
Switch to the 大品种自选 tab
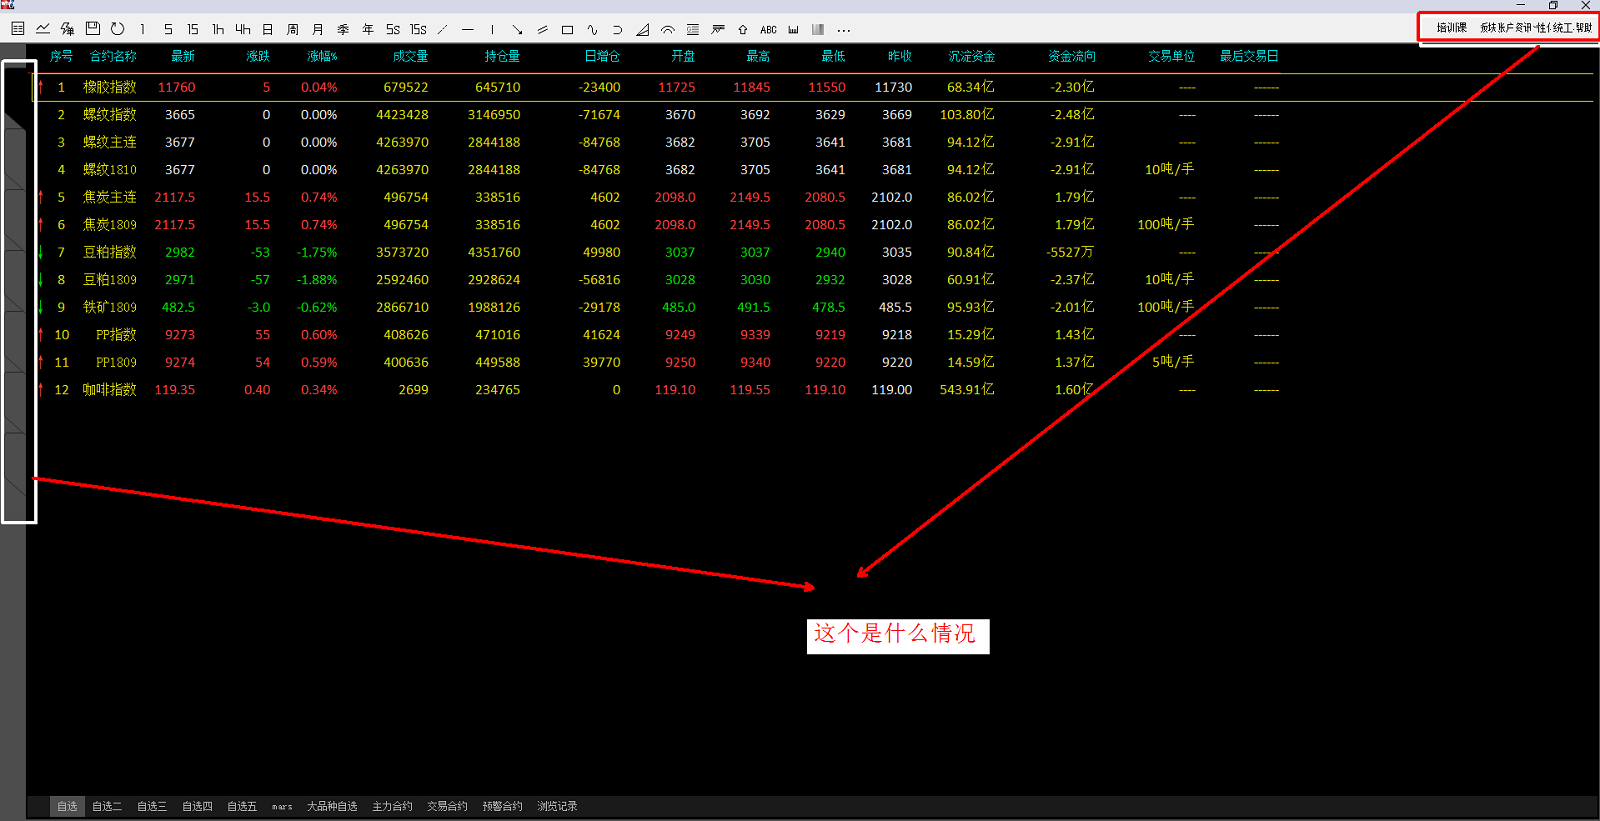[x=332, y=806]
